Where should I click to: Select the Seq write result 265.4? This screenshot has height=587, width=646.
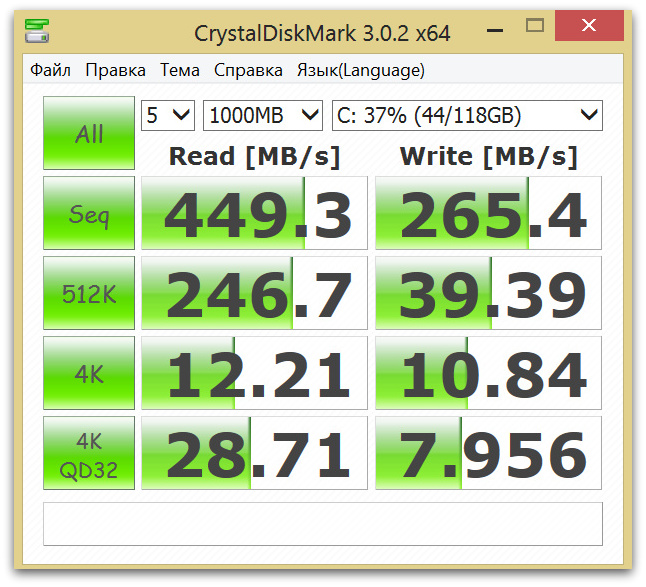click(489, 213)
